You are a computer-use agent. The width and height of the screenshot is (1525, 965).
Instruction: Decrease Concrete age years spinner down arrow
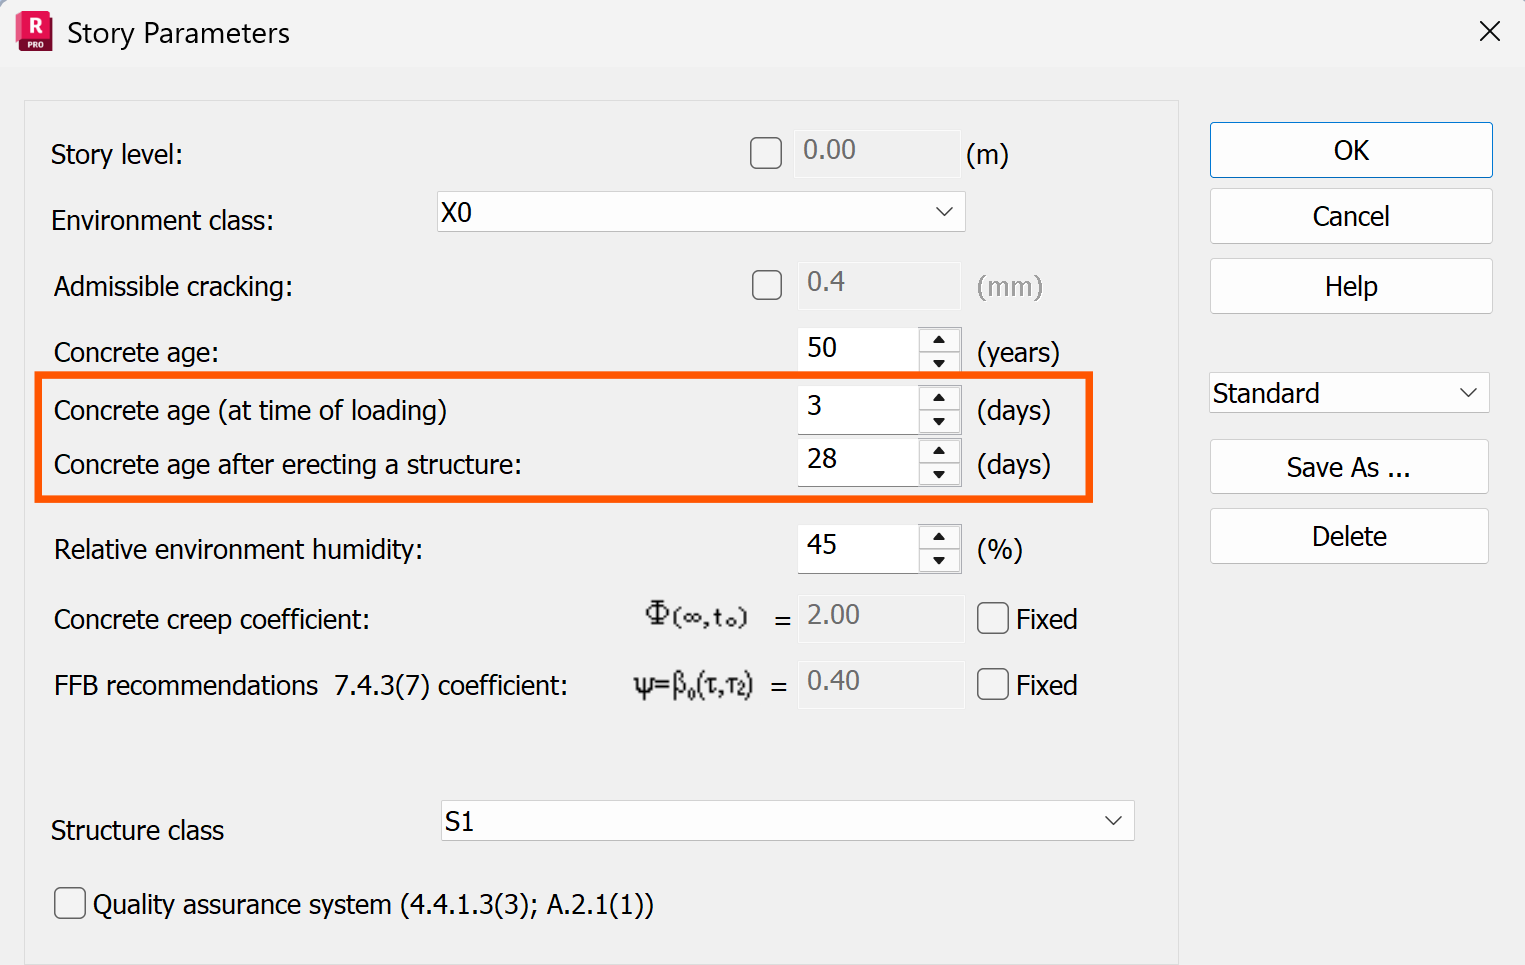pyautogui.click(x=939, y=363)
